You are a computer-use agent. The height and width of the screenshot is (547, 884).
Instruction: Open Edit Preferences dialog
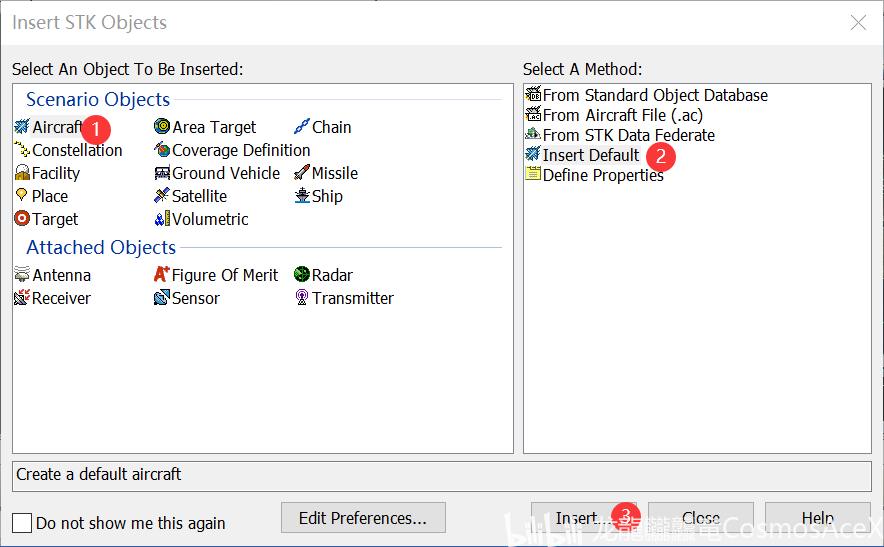pyautogui.click(x=363, y=518)
